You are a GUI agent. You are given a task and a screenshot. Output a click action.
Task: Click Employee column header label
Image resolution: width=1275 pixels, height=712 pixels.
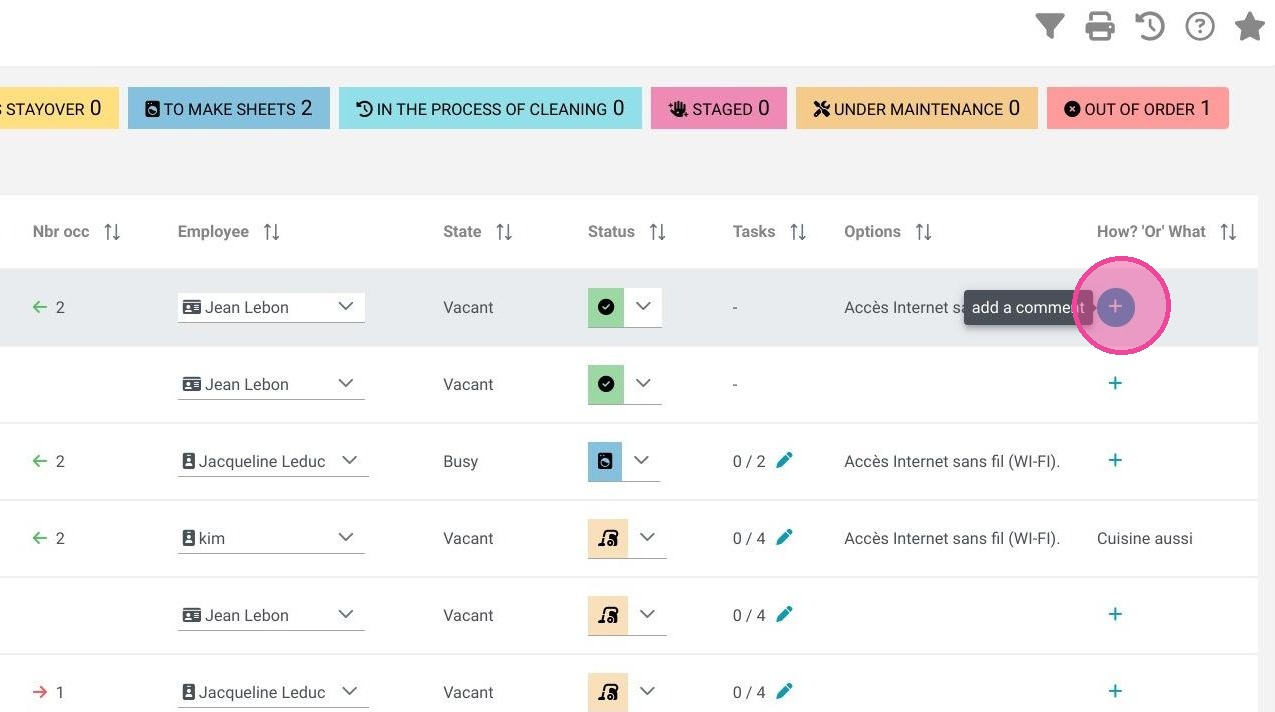pos(213,232)
